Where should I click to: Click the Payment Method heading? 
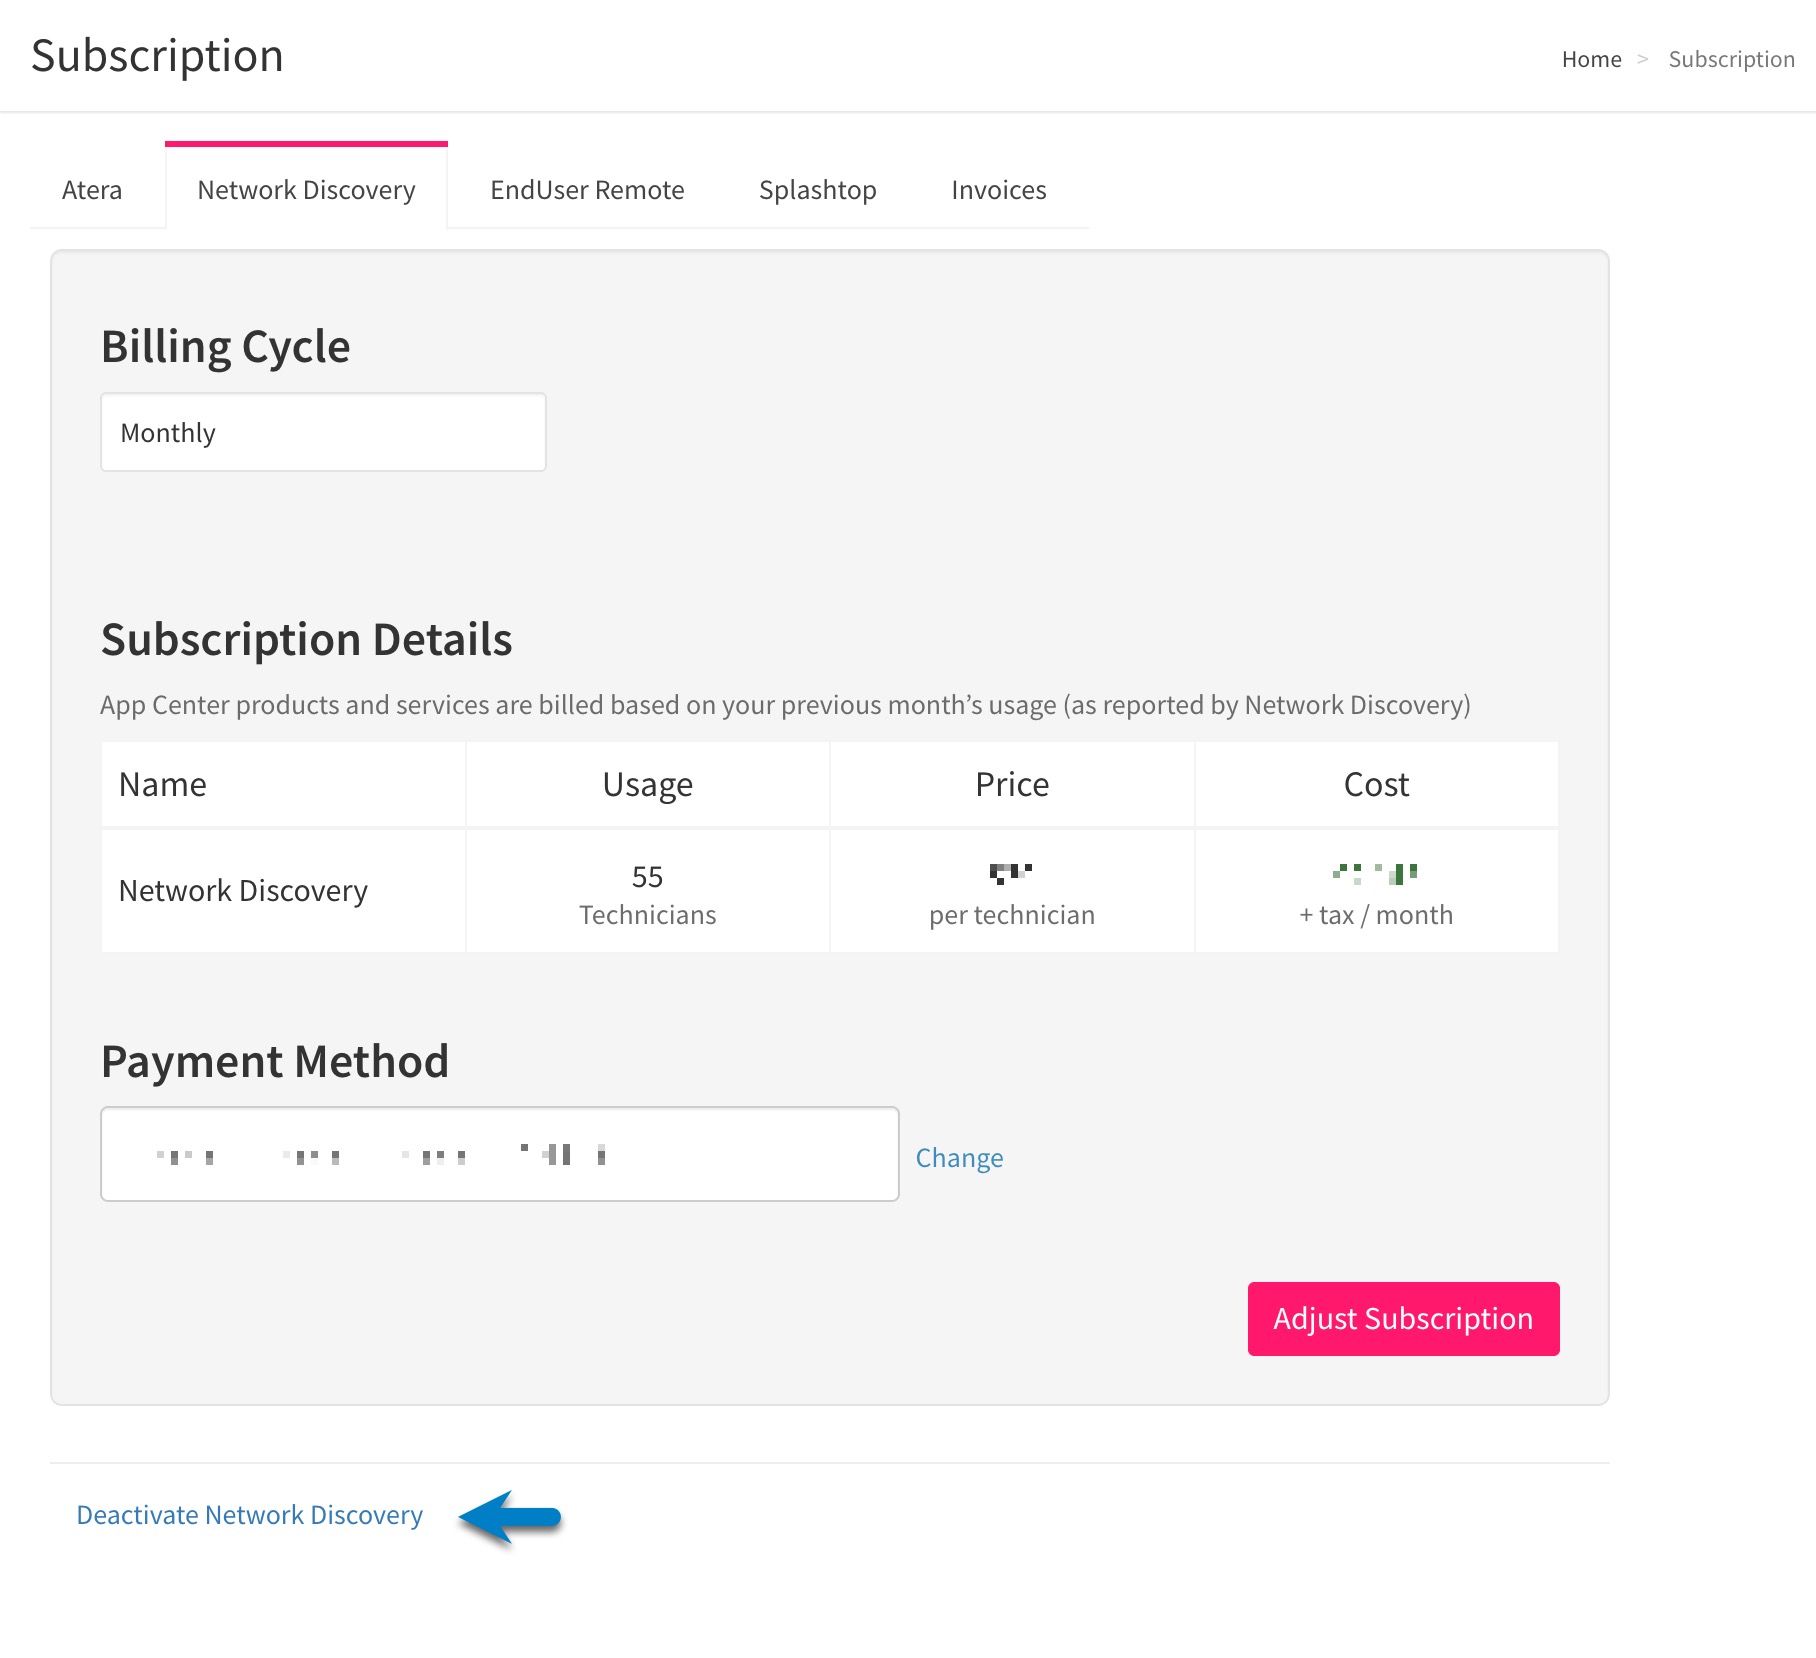pos(275,1061)
